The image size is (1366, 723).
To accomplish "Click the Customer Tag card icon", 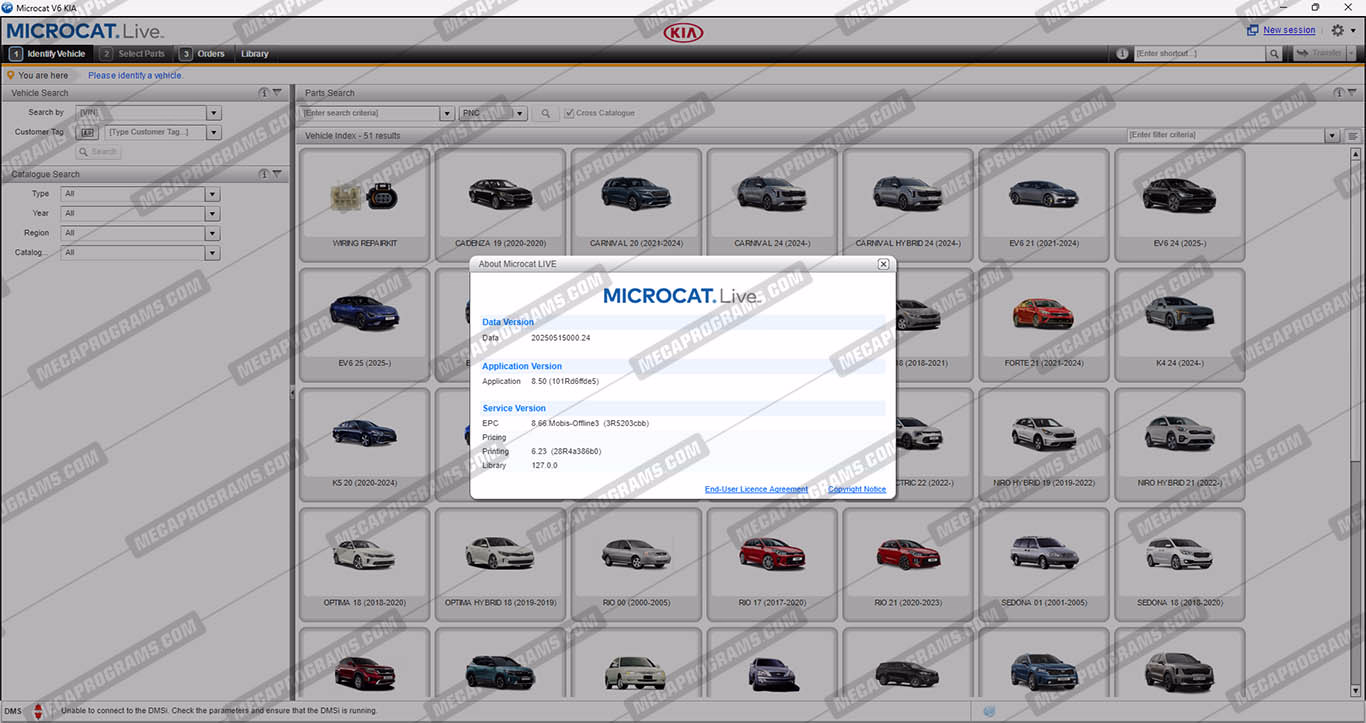I will [87, 132].
